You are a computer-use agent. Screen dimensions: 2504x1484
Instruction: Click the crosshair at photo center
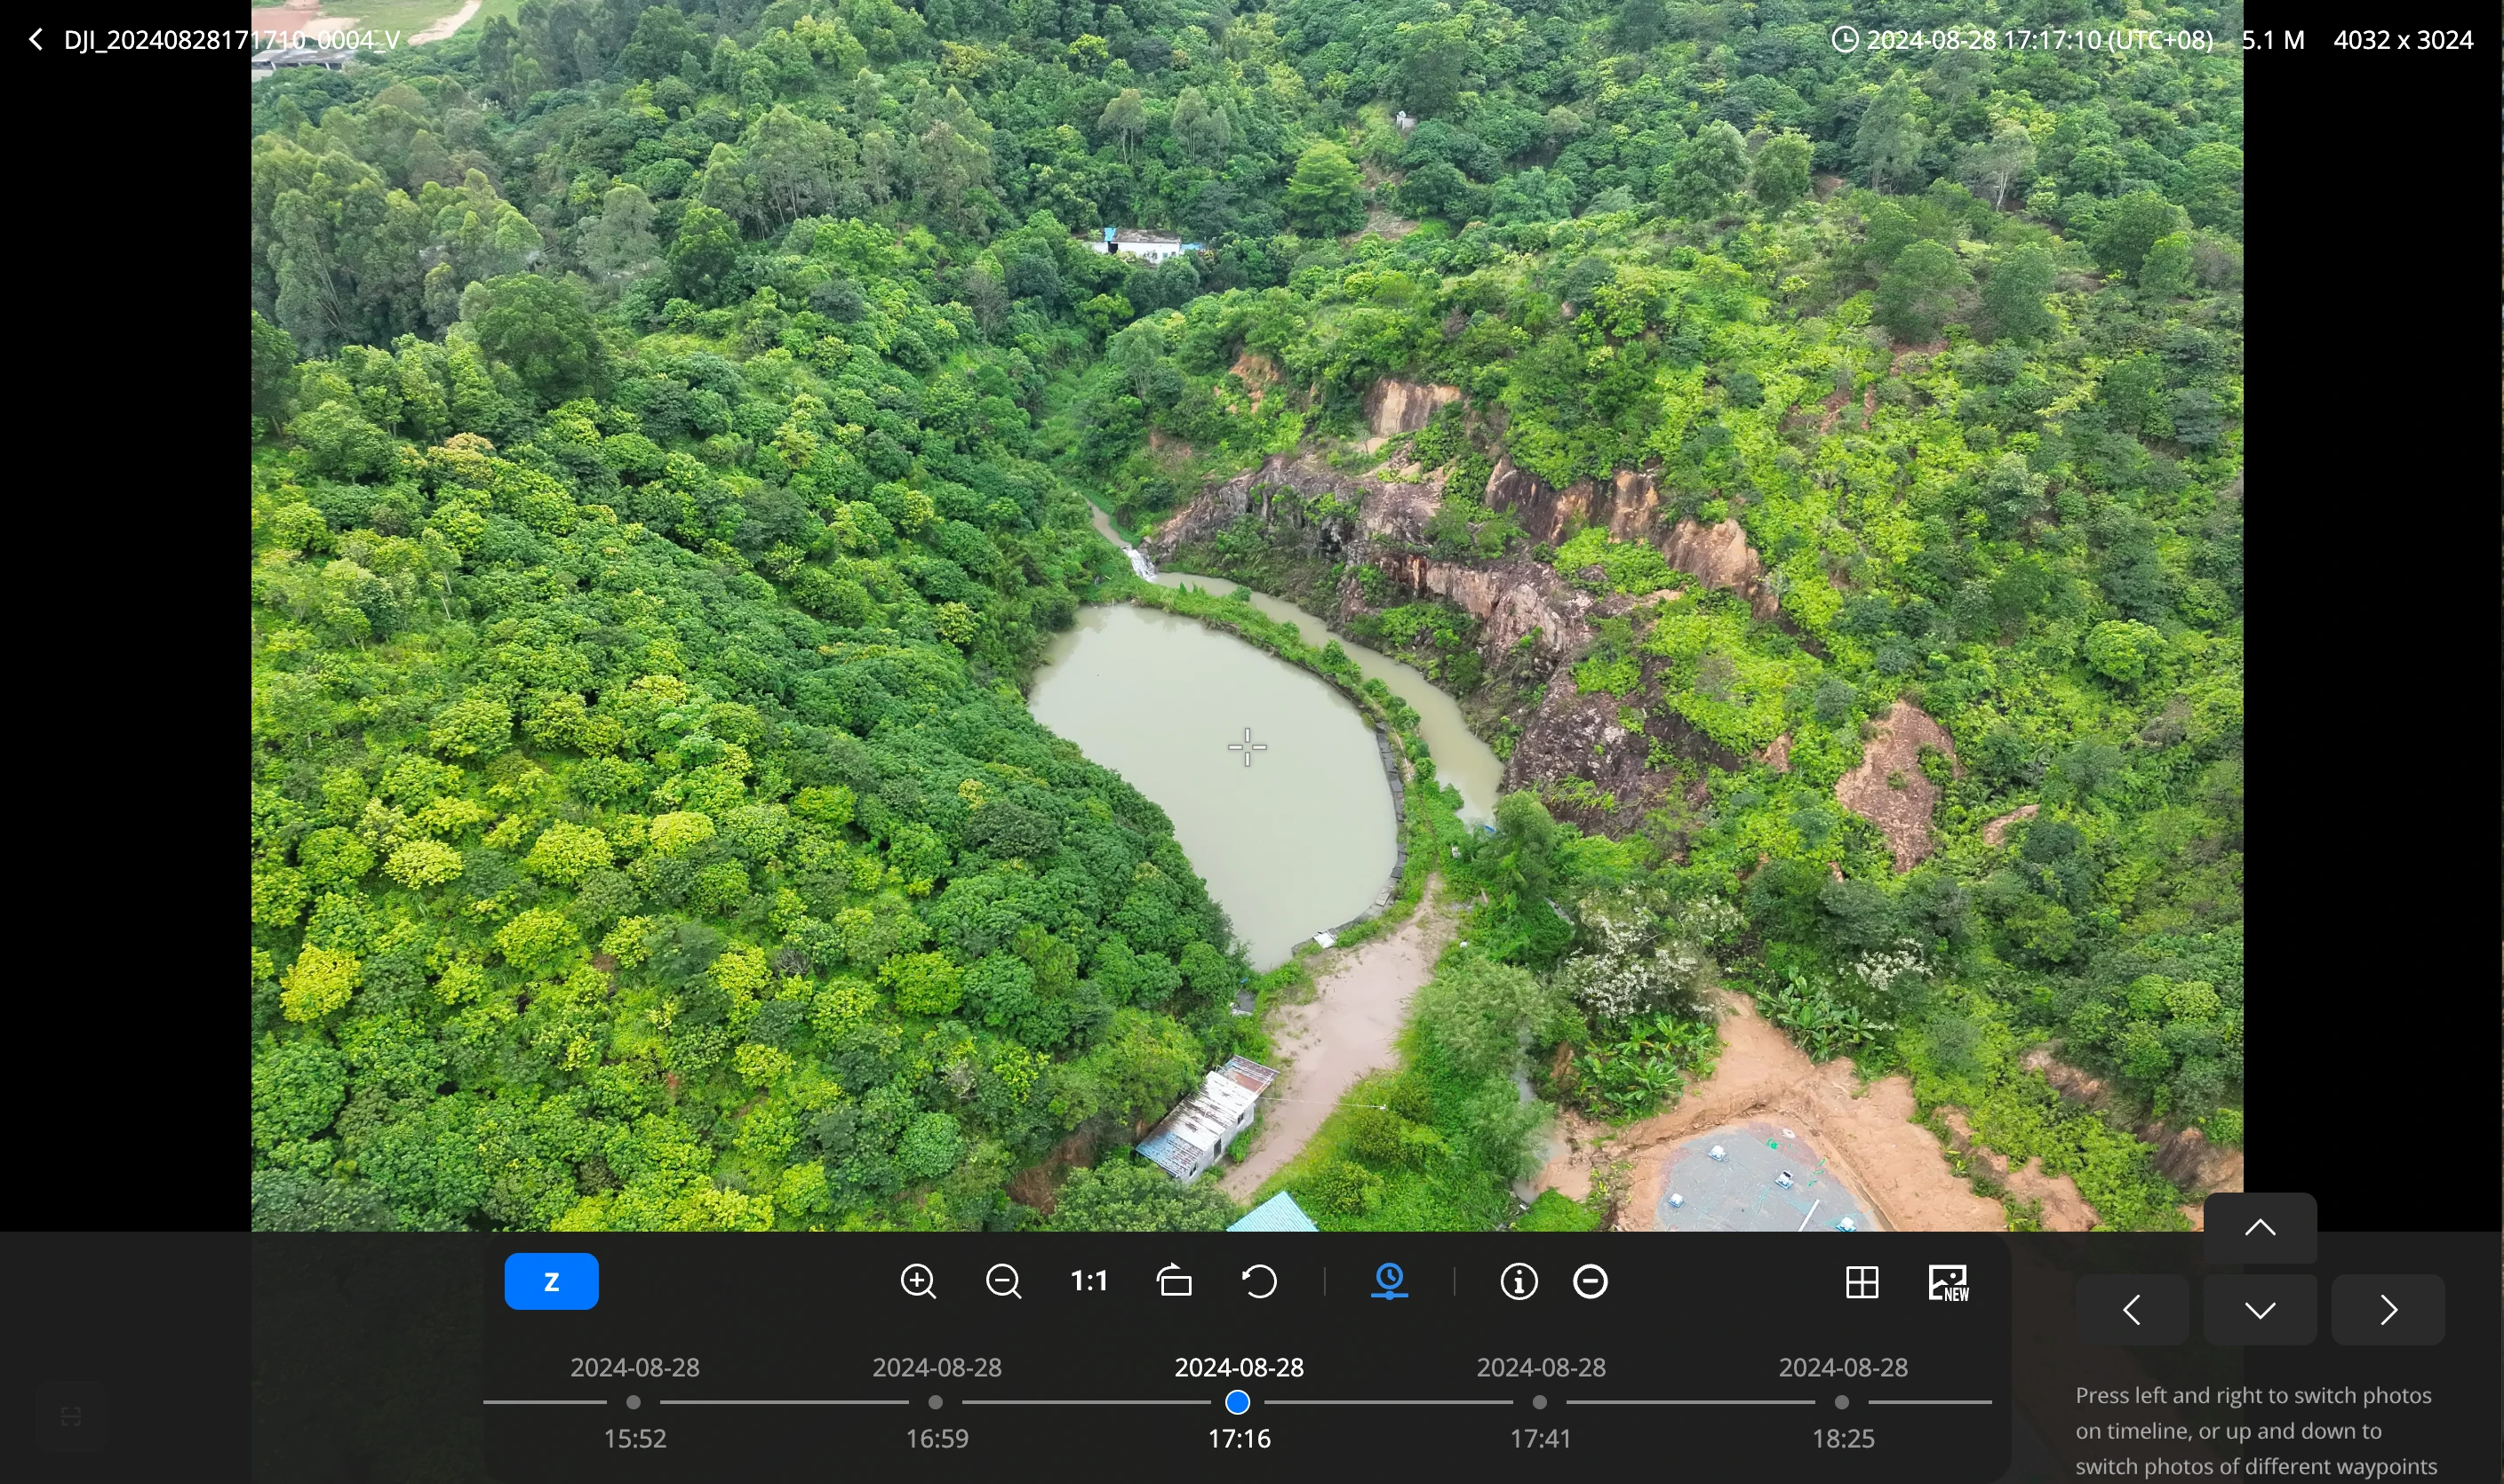[1247, 747]
